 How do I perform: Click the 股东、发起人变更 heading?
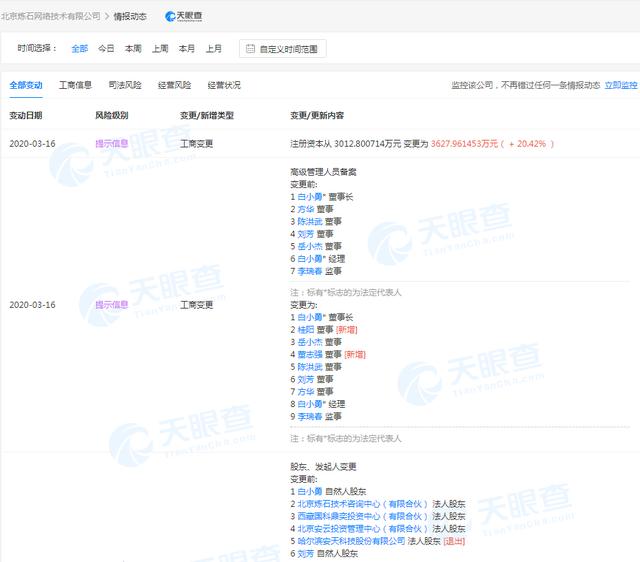click(x=323, y=466)
